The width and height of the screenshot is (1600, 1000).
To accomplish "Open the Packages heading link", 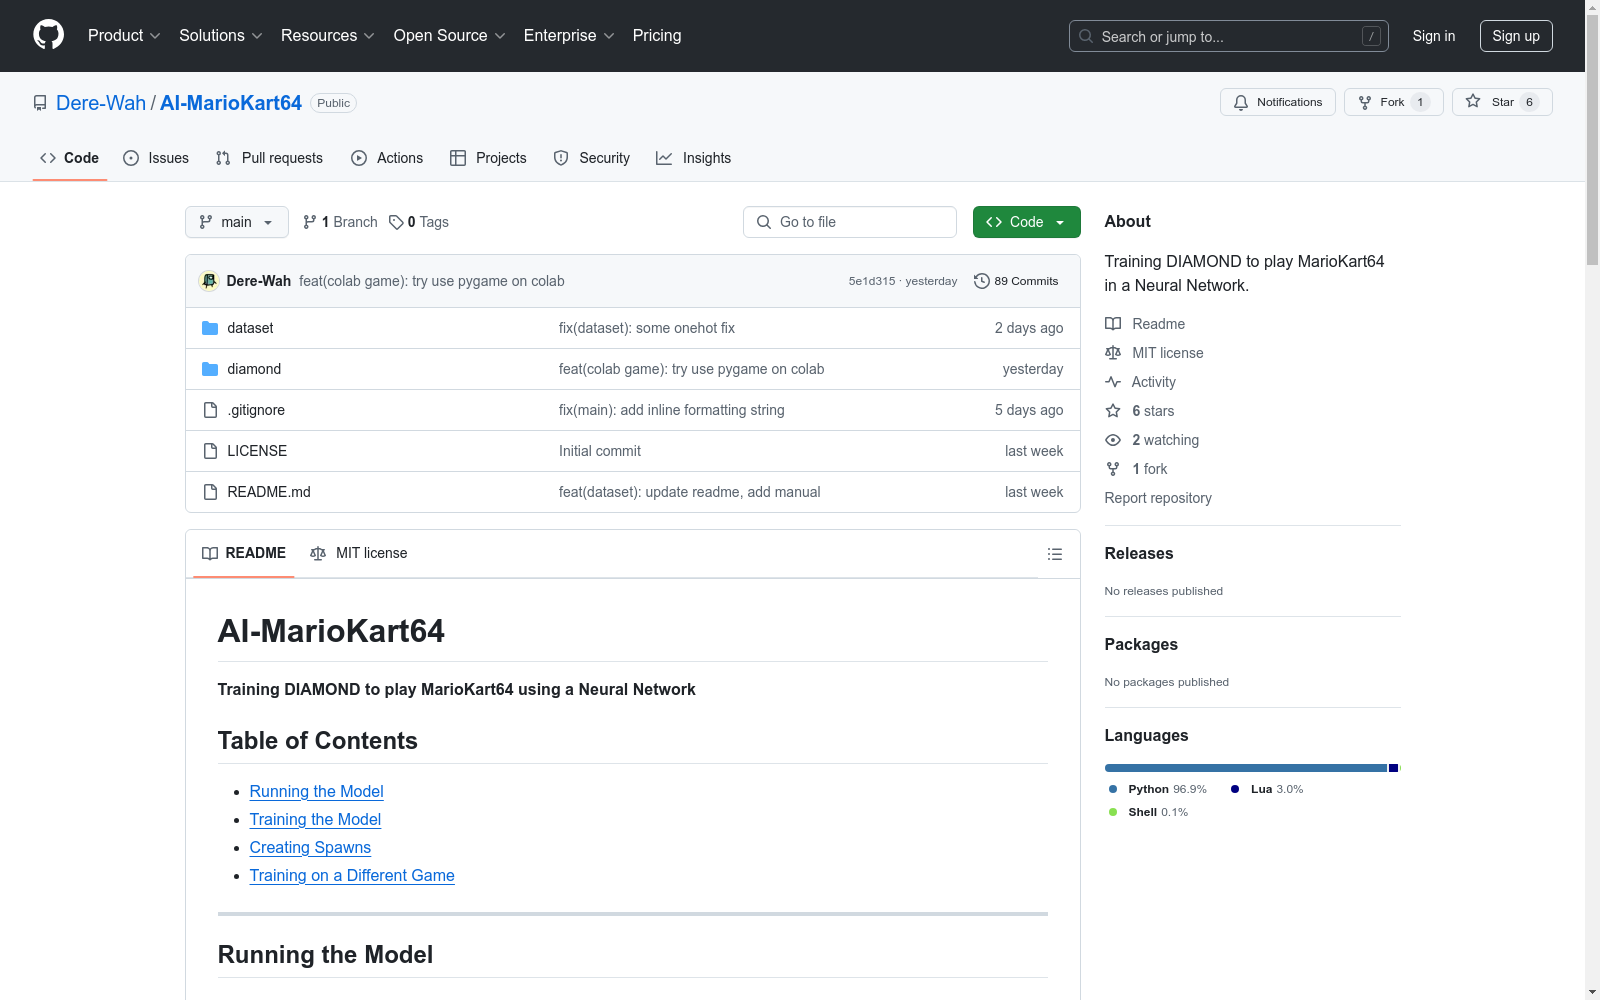I will 1141,644.
